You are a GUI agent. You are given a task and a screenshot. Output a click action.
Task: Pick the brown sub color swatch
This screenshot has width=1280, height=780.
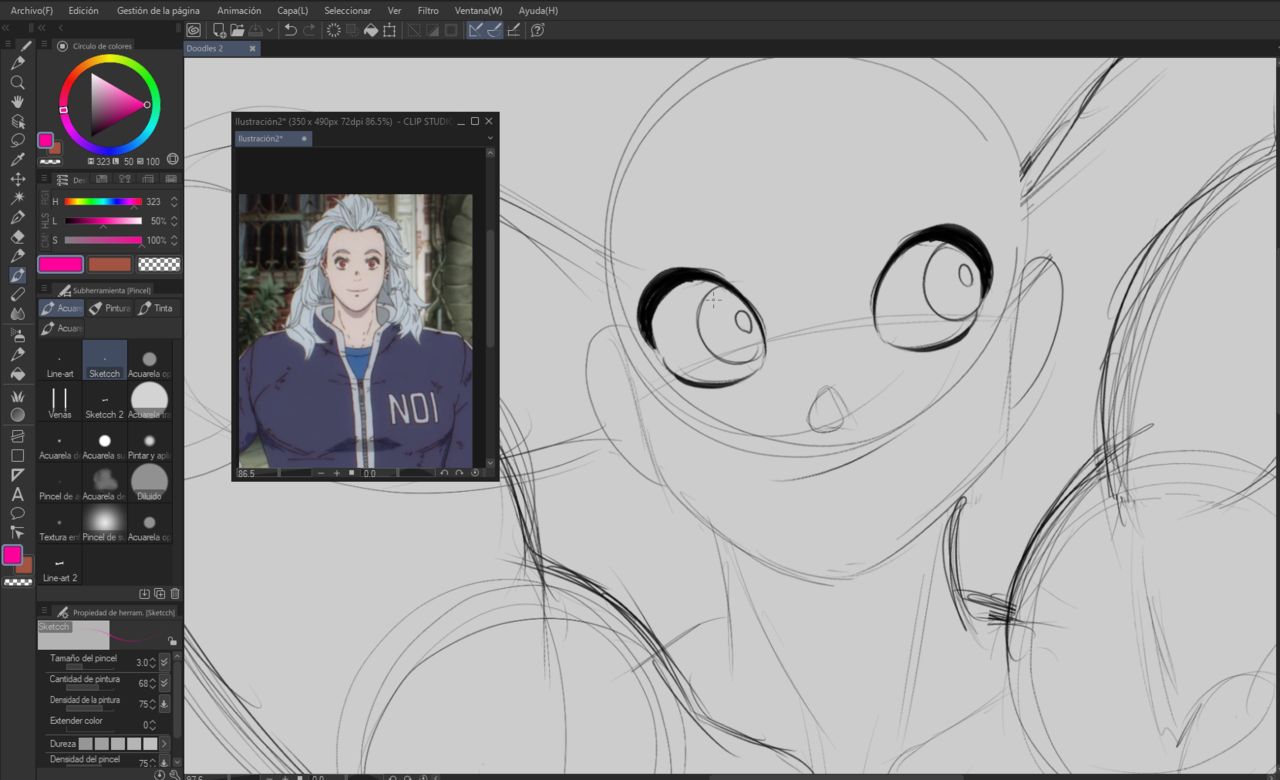(110, 264)
